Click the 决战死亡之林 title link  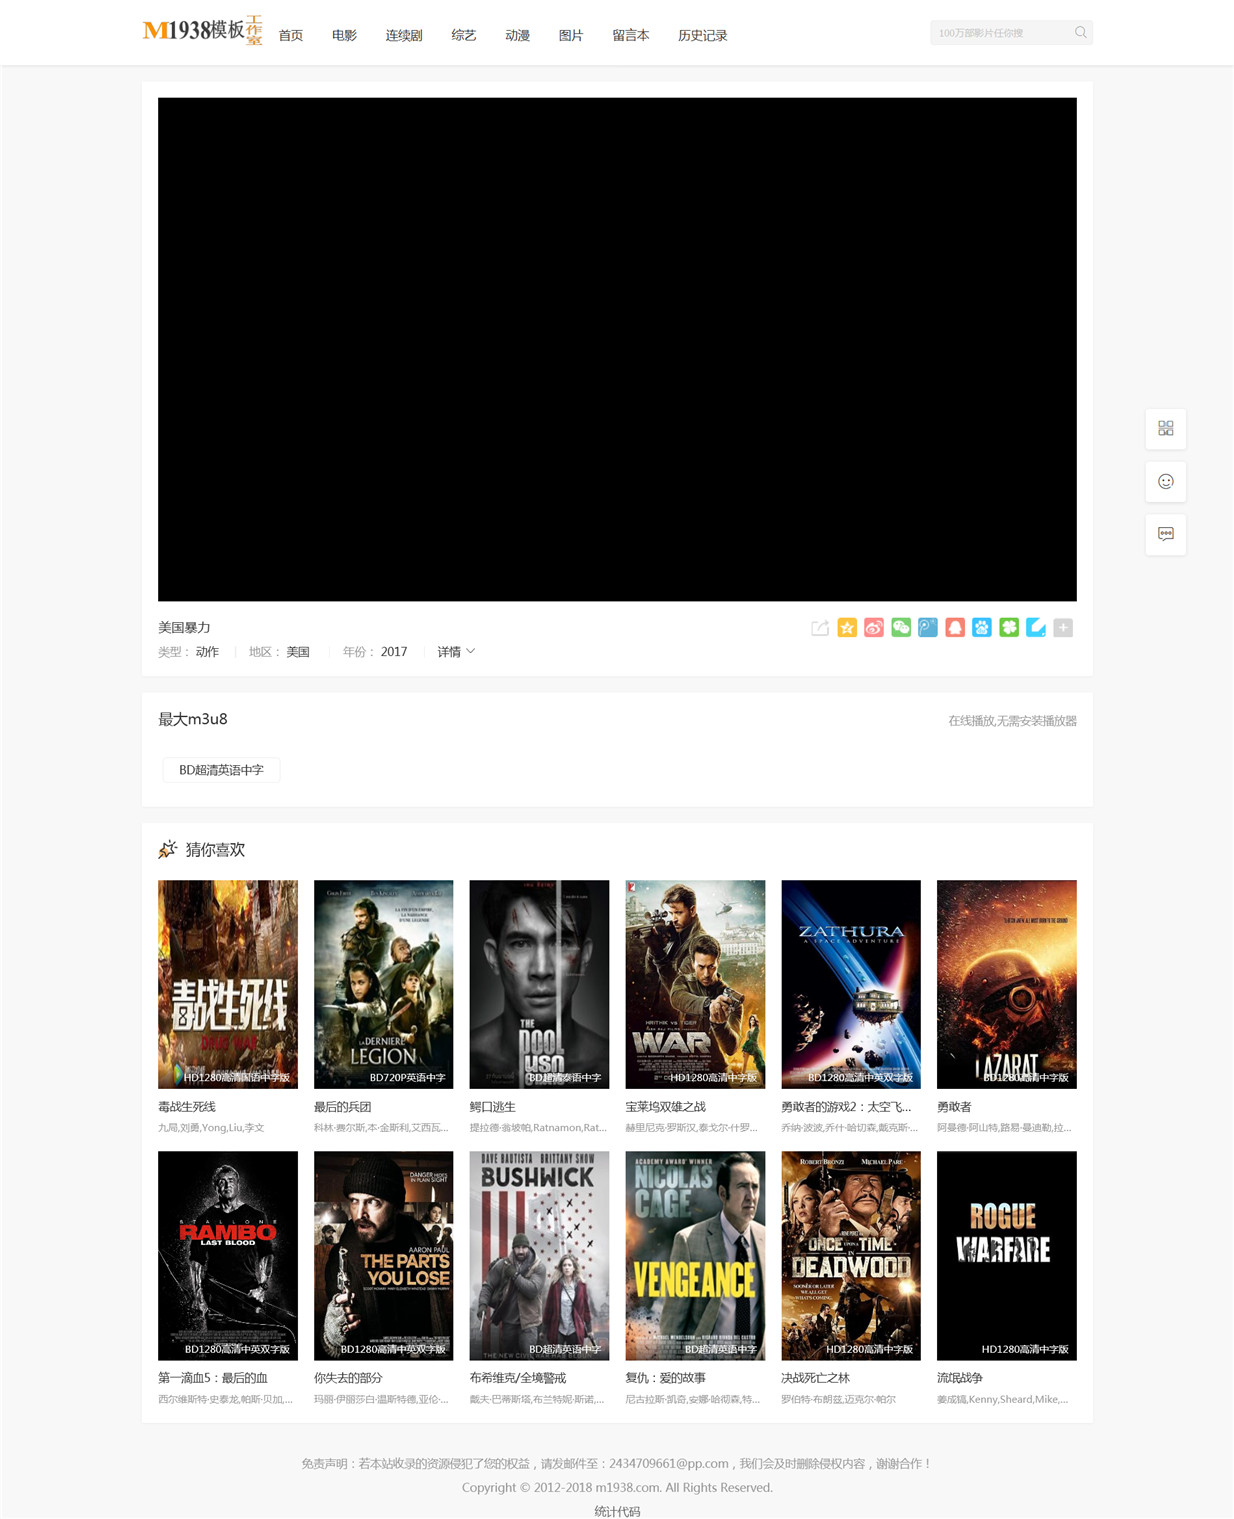pyautogui.click(x=815, y=1378)
